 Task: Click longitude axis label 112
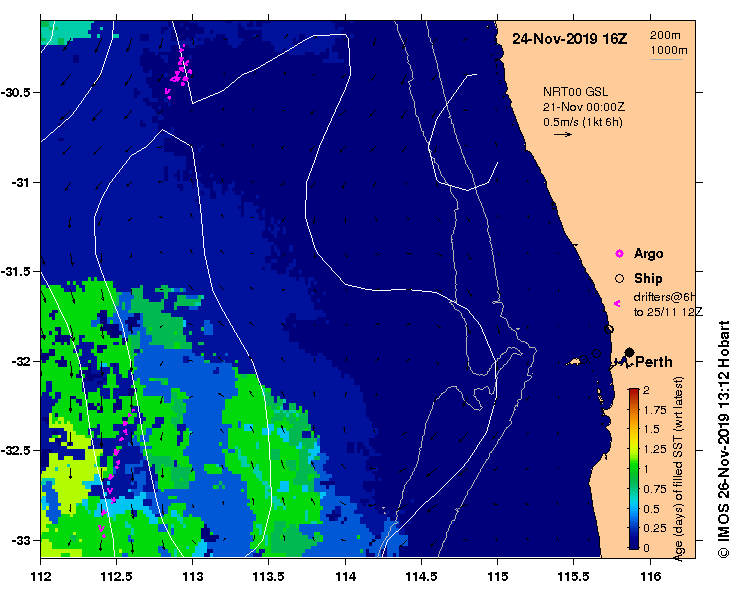pos(40,576)
